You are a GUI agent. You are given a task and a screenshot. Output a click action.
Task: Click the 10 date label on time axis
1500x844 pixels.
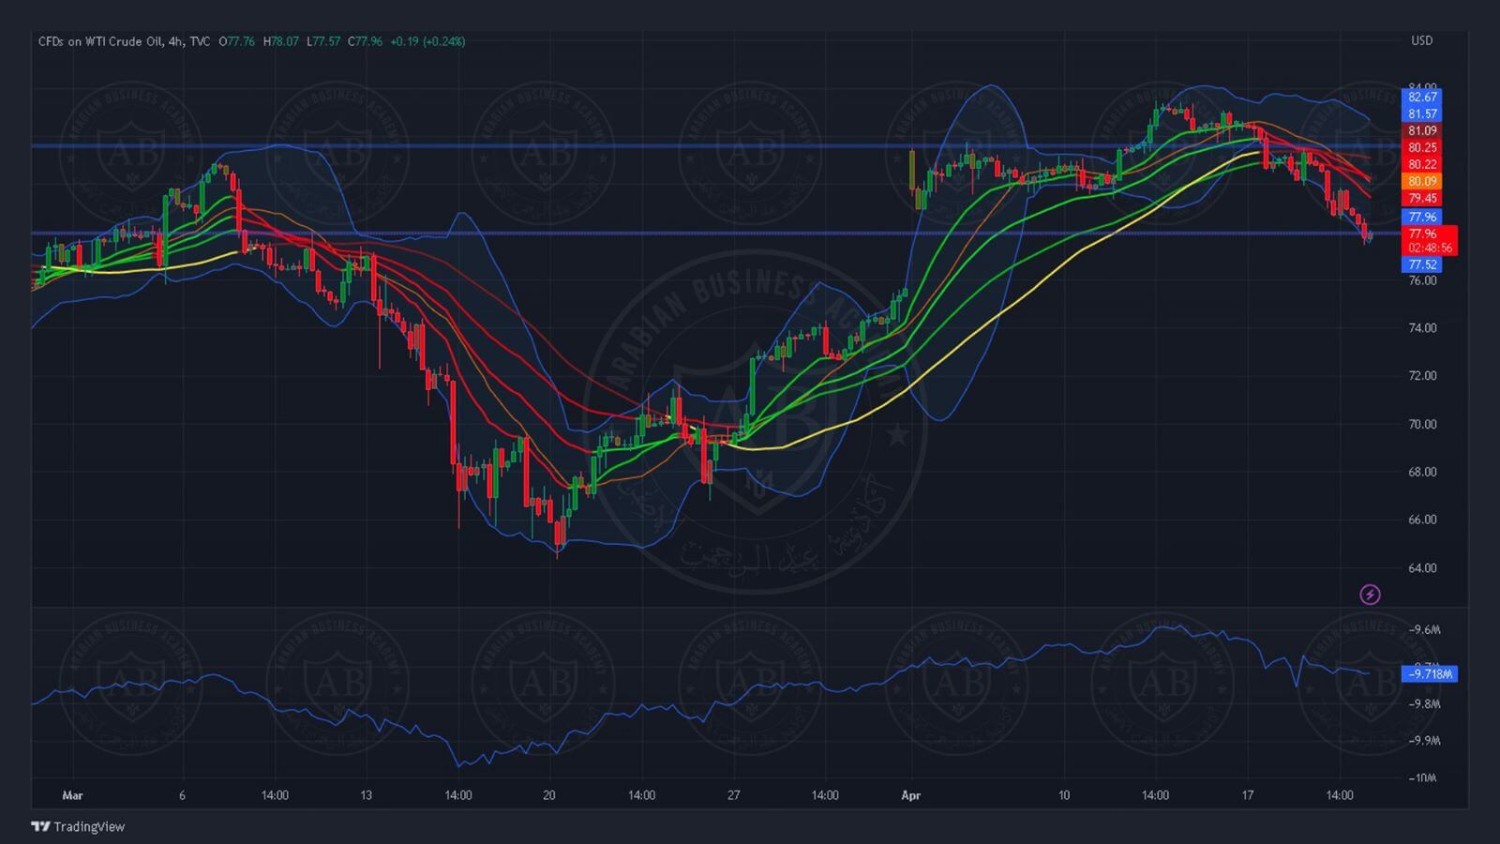pyautogui.click(x=1064, y=796)
